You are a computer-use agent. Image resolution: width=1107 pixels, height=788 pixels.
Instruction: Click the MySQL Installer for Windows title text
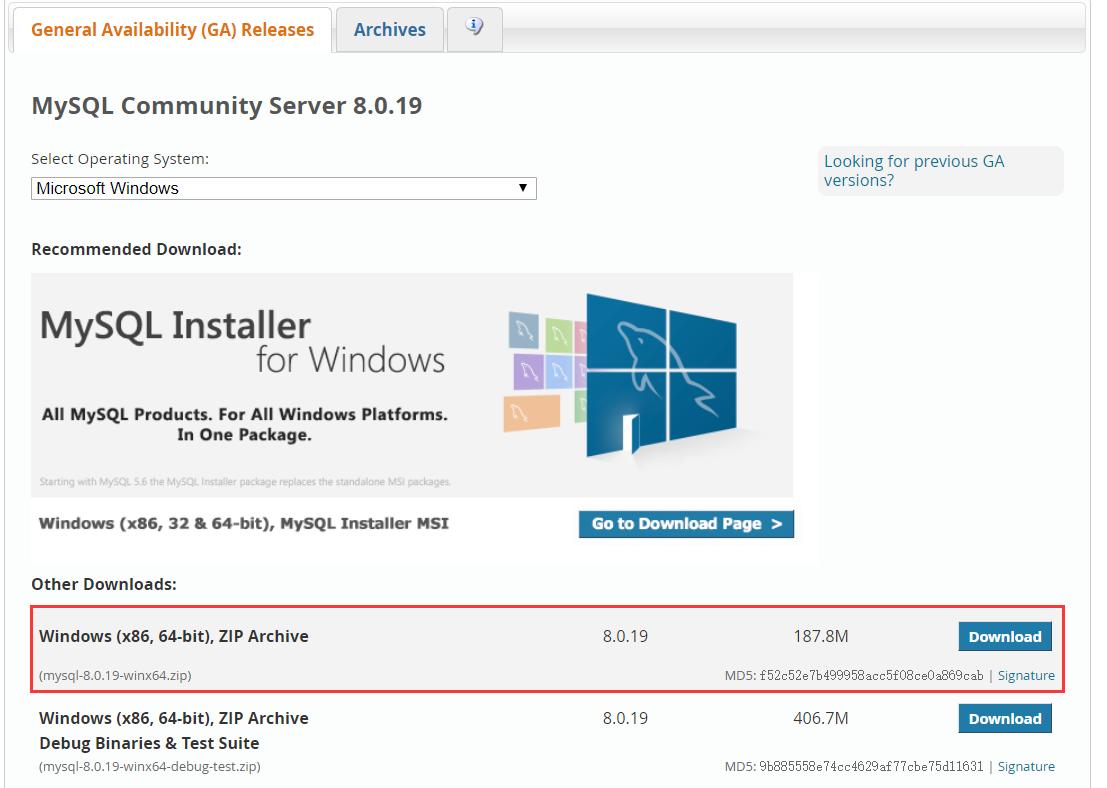coord(241,341)
